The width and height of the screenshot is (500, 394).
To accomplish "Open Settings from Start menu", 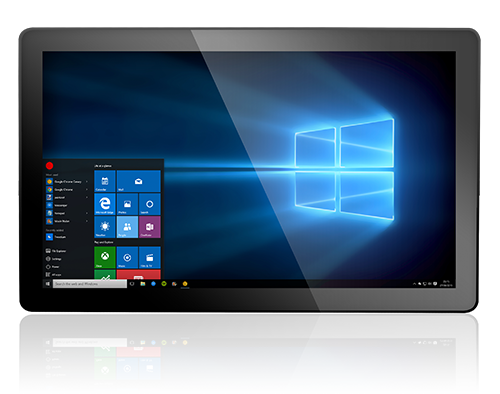I will tap(54, 259).
